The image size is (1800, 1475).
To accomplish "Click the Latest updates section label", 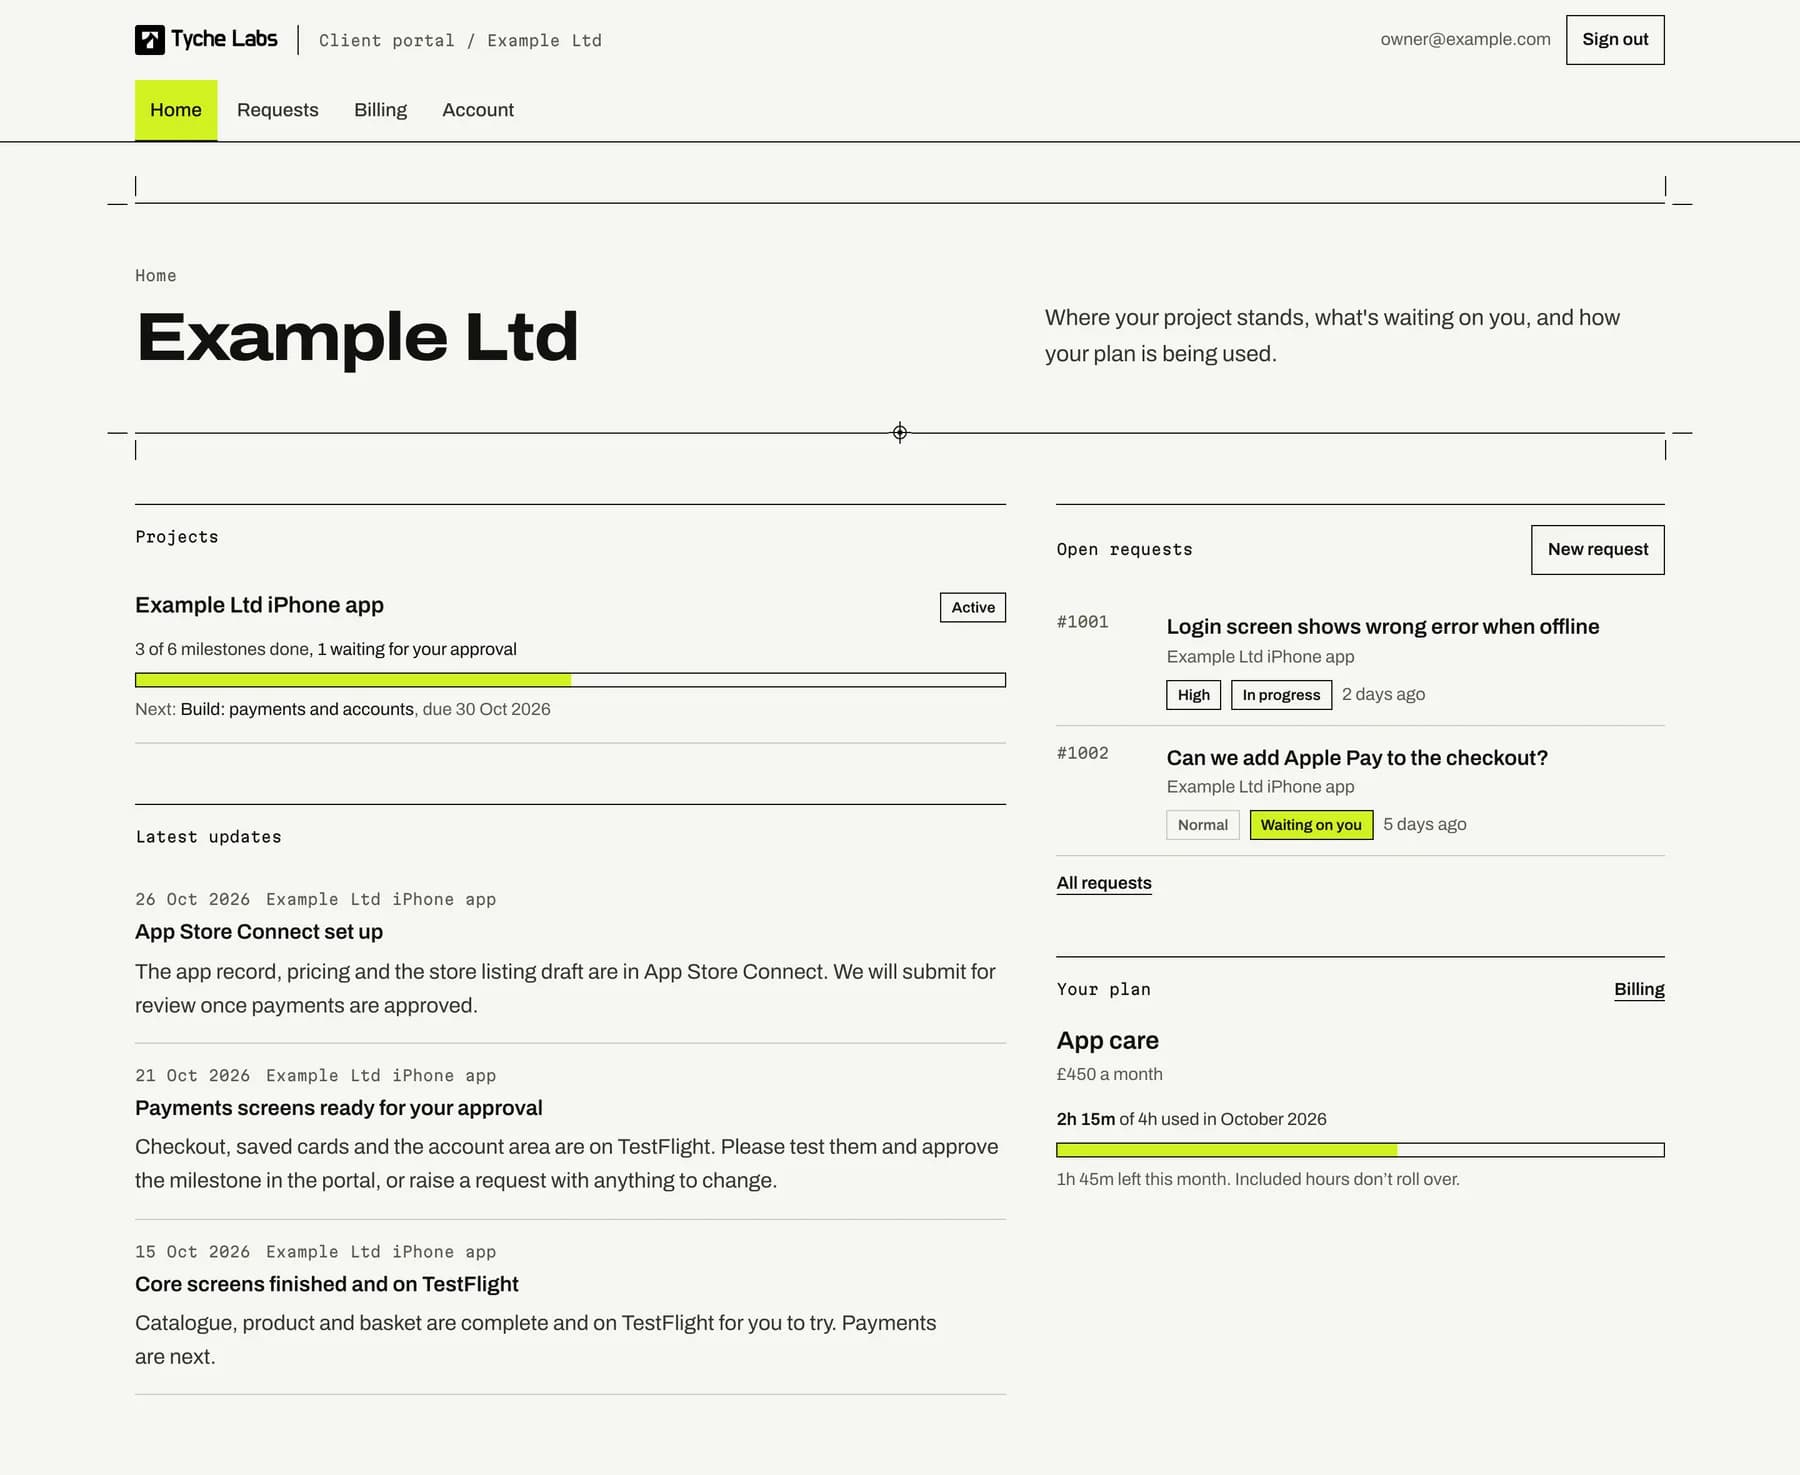I will point(209,837).
